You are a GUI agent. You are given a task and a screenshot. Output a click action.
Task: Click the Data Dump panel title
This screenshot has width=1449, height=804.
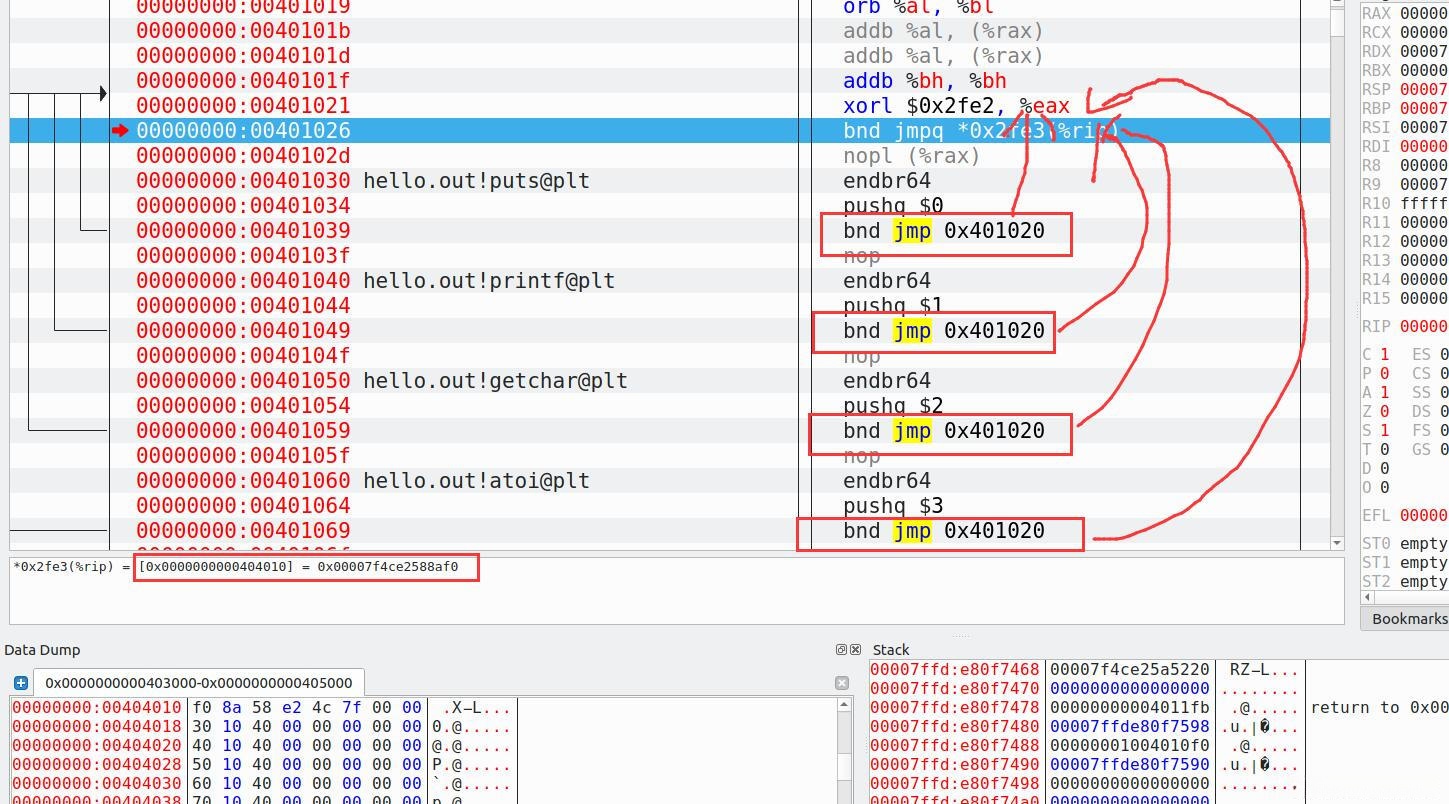click(42, 650)
